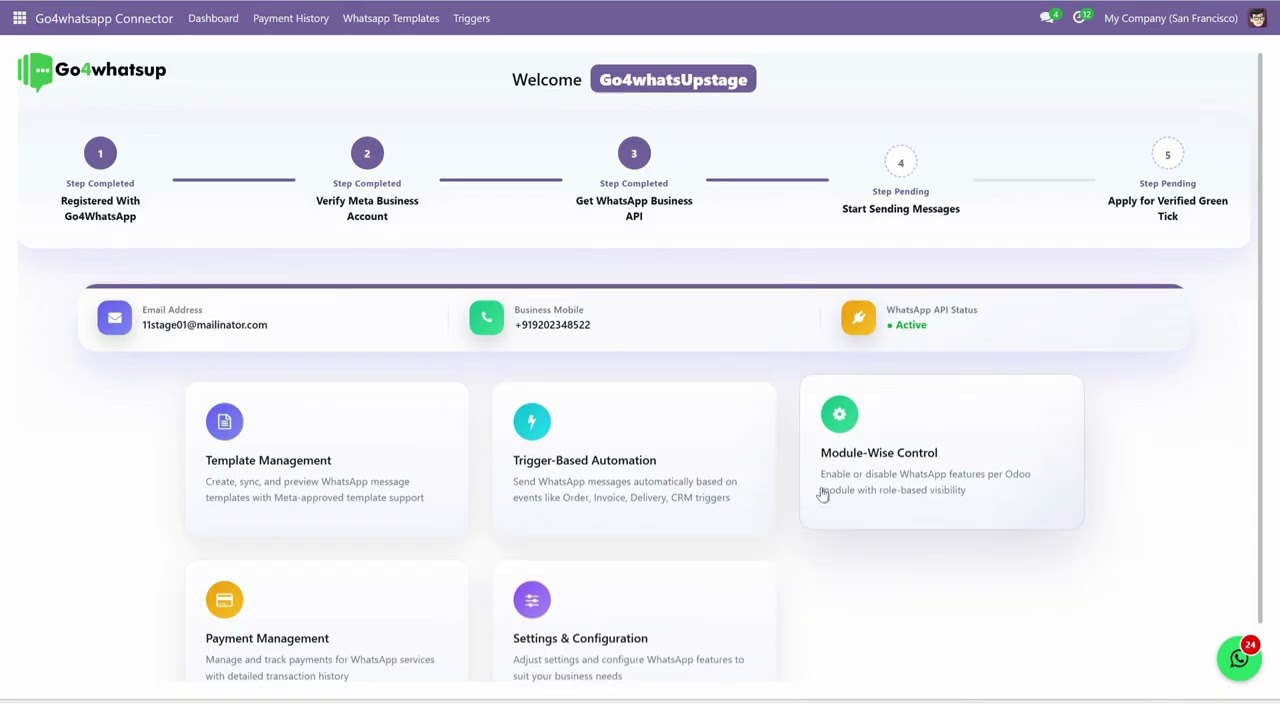The height and width of the screenshot is (720, 1280).
Task: Open the Template Management card title
Action: (268, 460)
